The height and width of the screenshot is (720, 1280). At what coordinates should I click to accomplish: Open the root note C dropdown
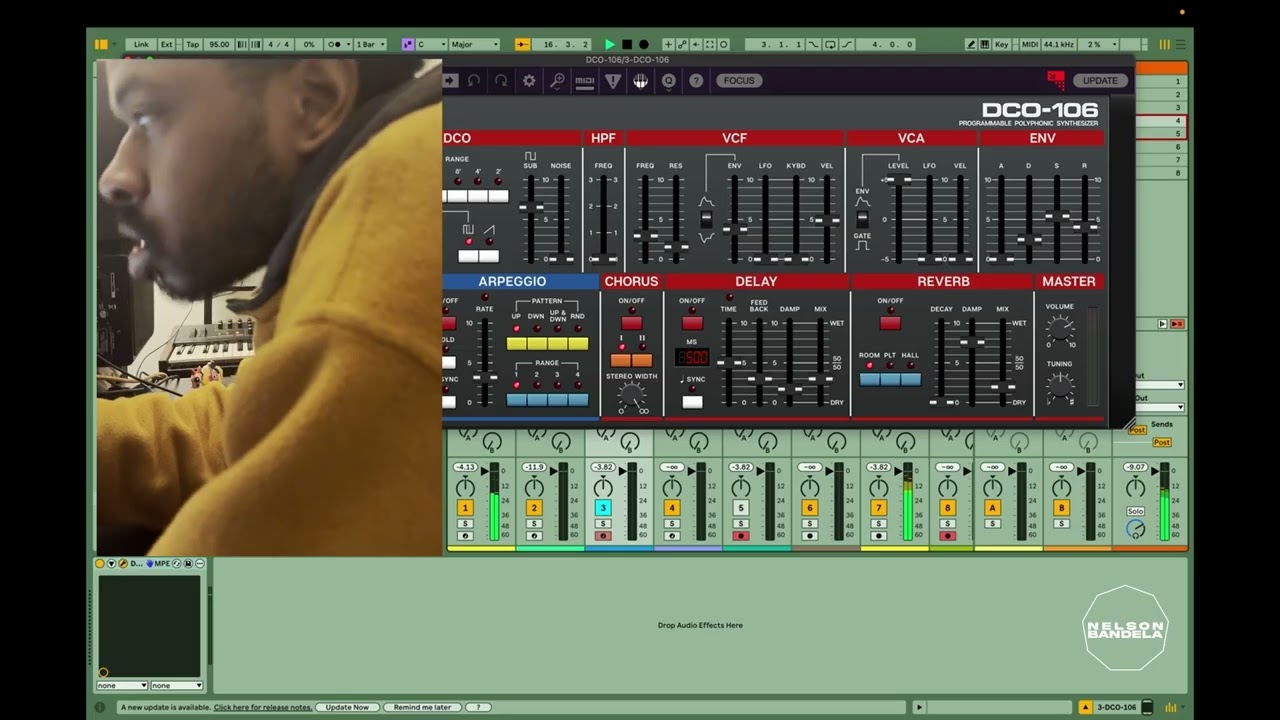click(432, 44)
